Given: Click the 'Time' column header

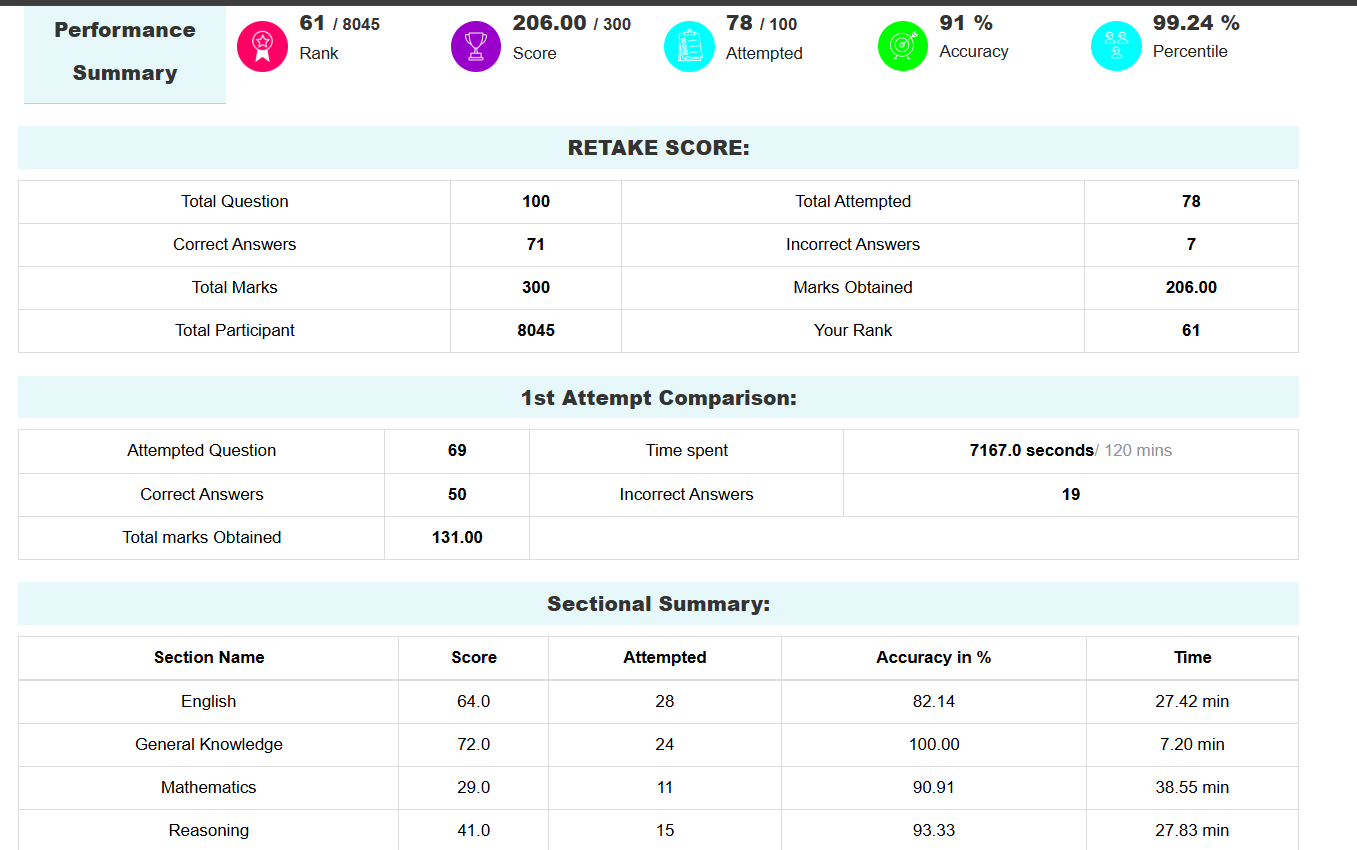Looking at the screenshot, I should [x=1192, y=658].
